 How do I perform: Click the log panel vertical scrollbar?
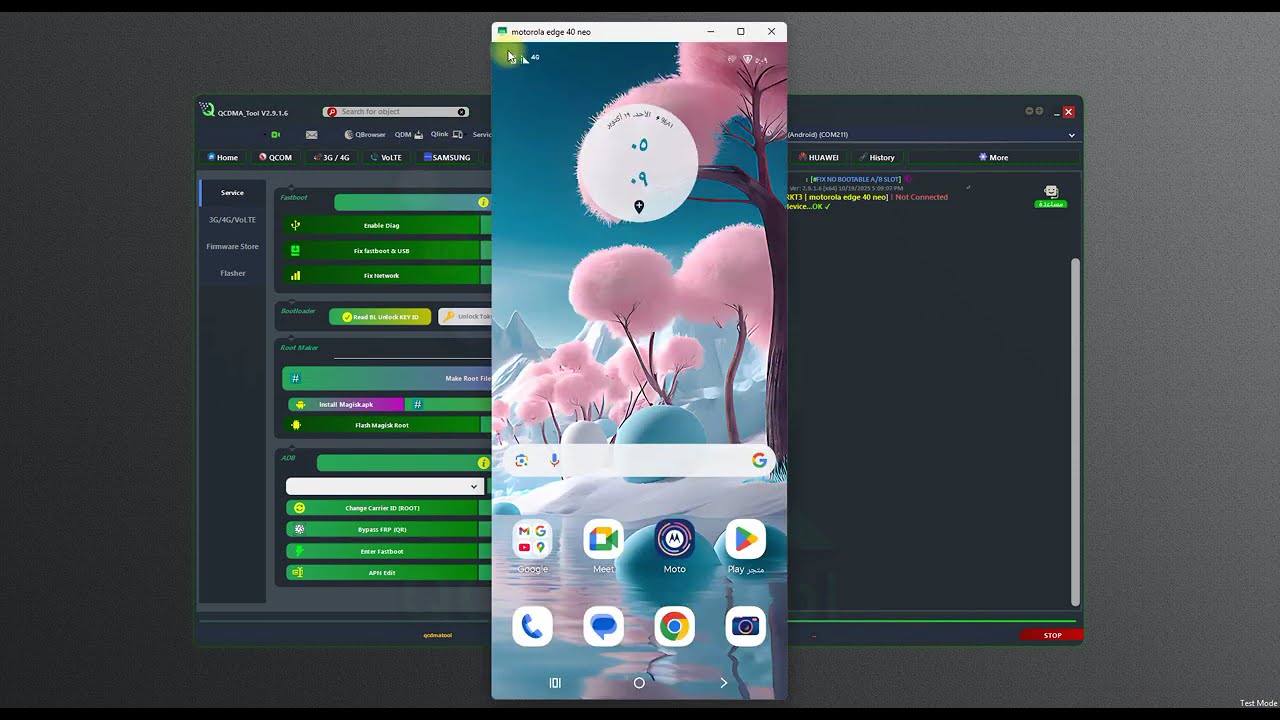(1076, 432)
